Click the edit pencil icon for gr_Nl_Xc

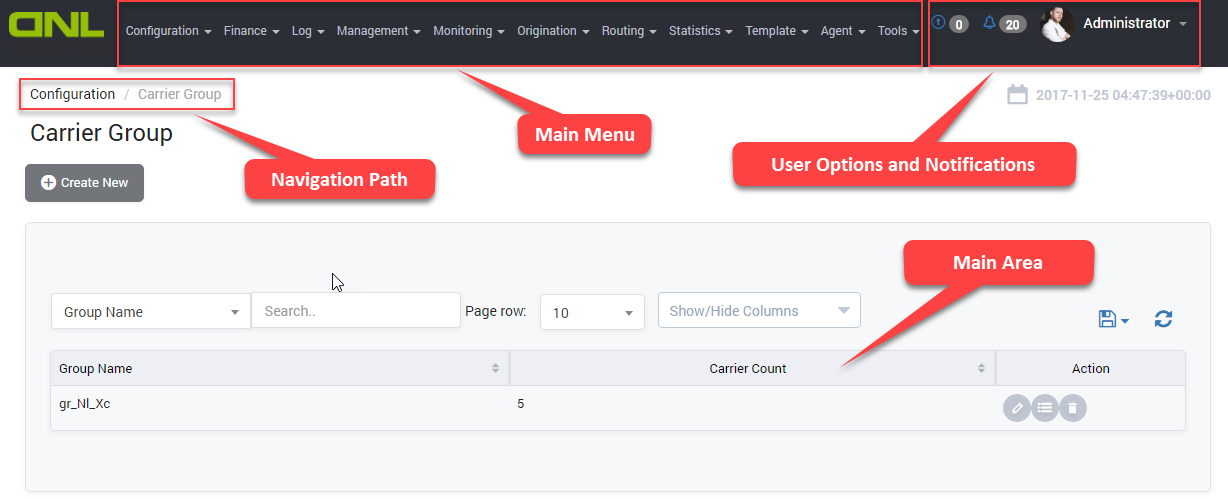pos(1016,408)
